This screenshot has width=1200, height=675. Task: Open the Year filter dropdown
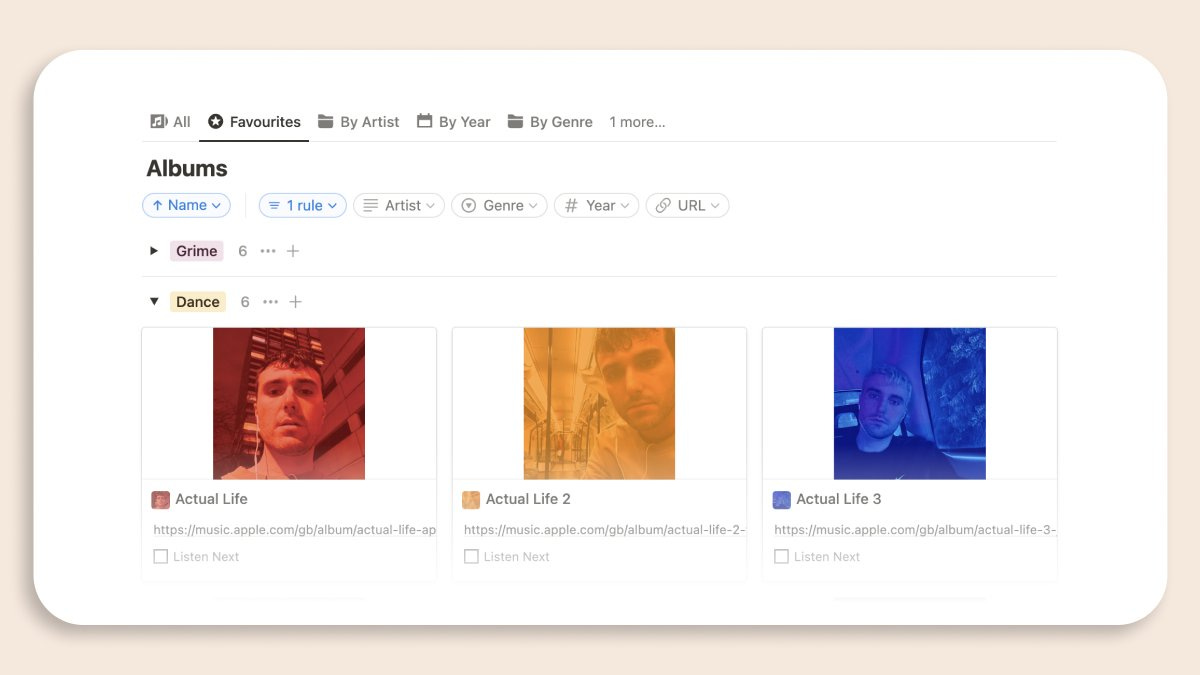596,205
